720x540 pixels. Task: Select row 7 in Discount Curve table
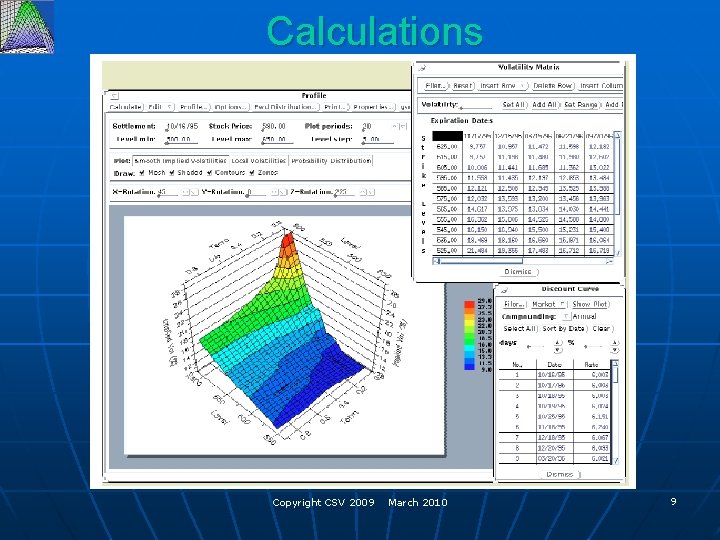554,438
